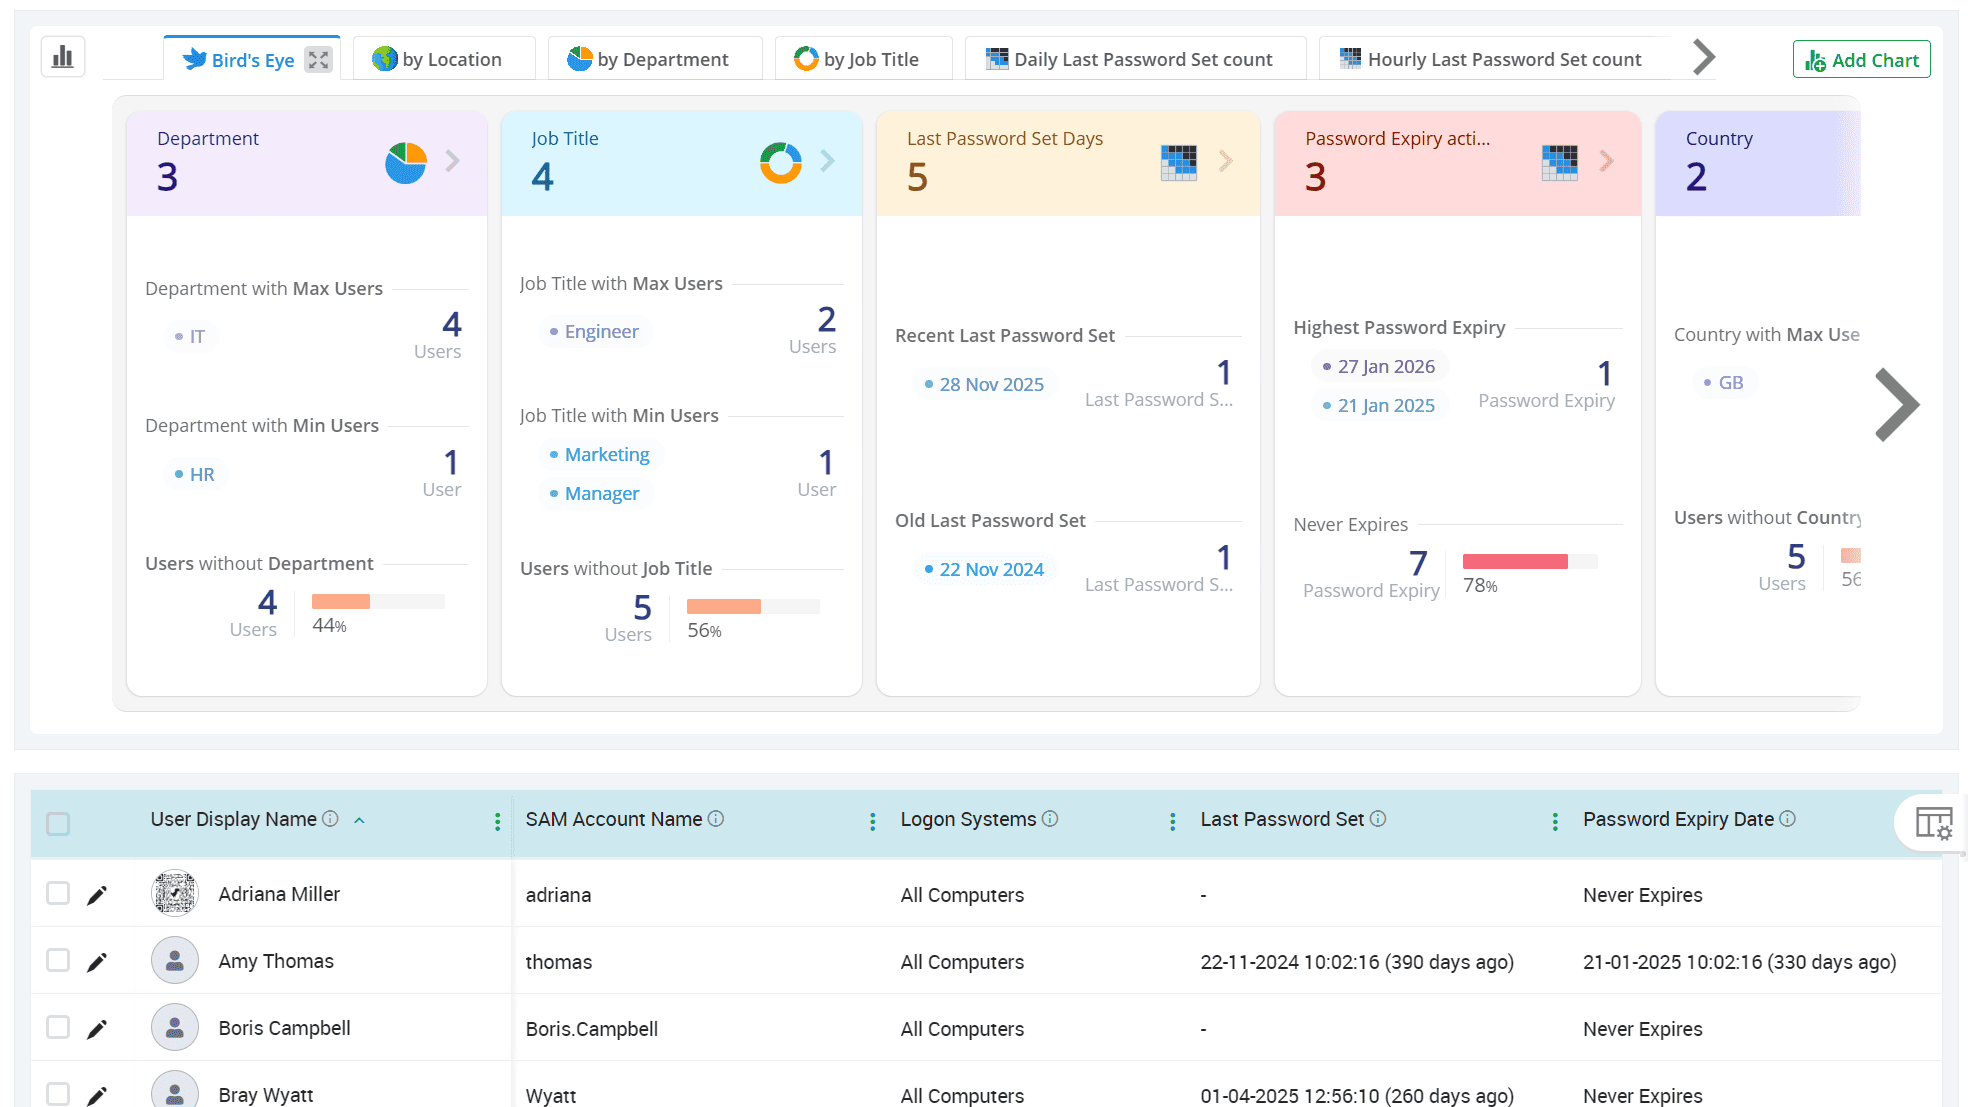Switch to the by Location tab

coord(438,60)
